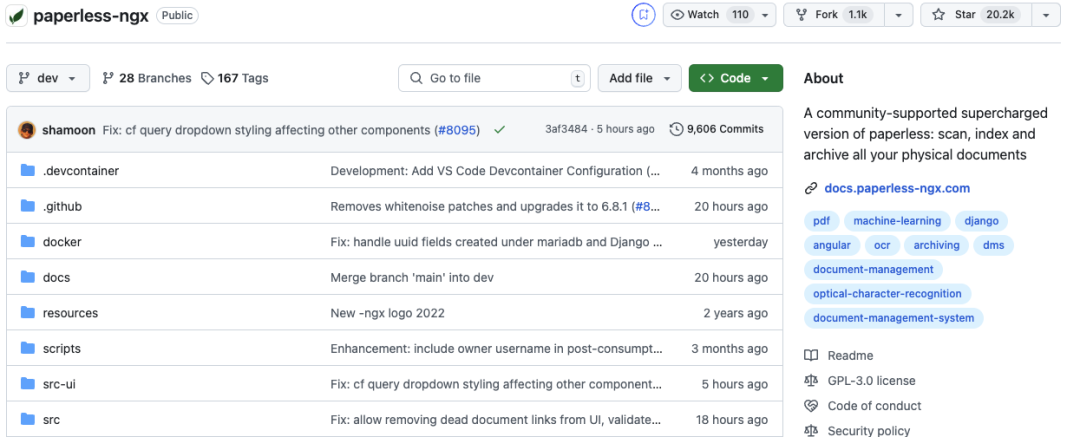Screen dimensions: 1080x437
Task: Click the folder icon for .devcontainer
Action: click(x=28, y=170)
